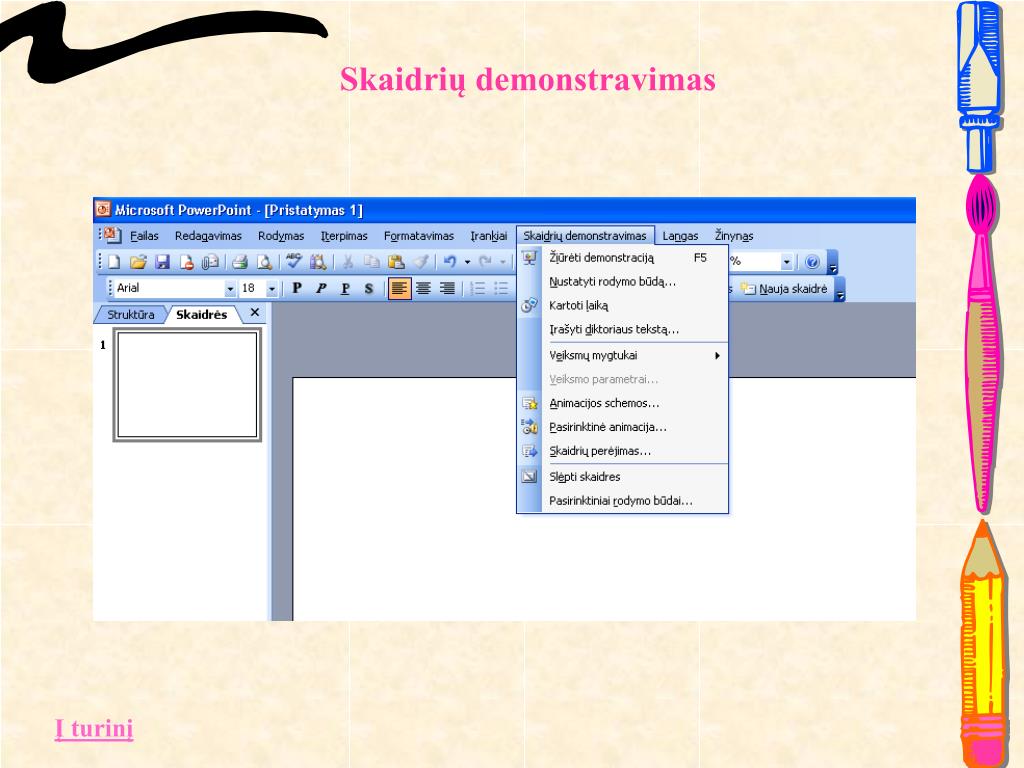Screen dimensions: 1024x768
Task: Open the Įrankiai menu
Action: 488,236
